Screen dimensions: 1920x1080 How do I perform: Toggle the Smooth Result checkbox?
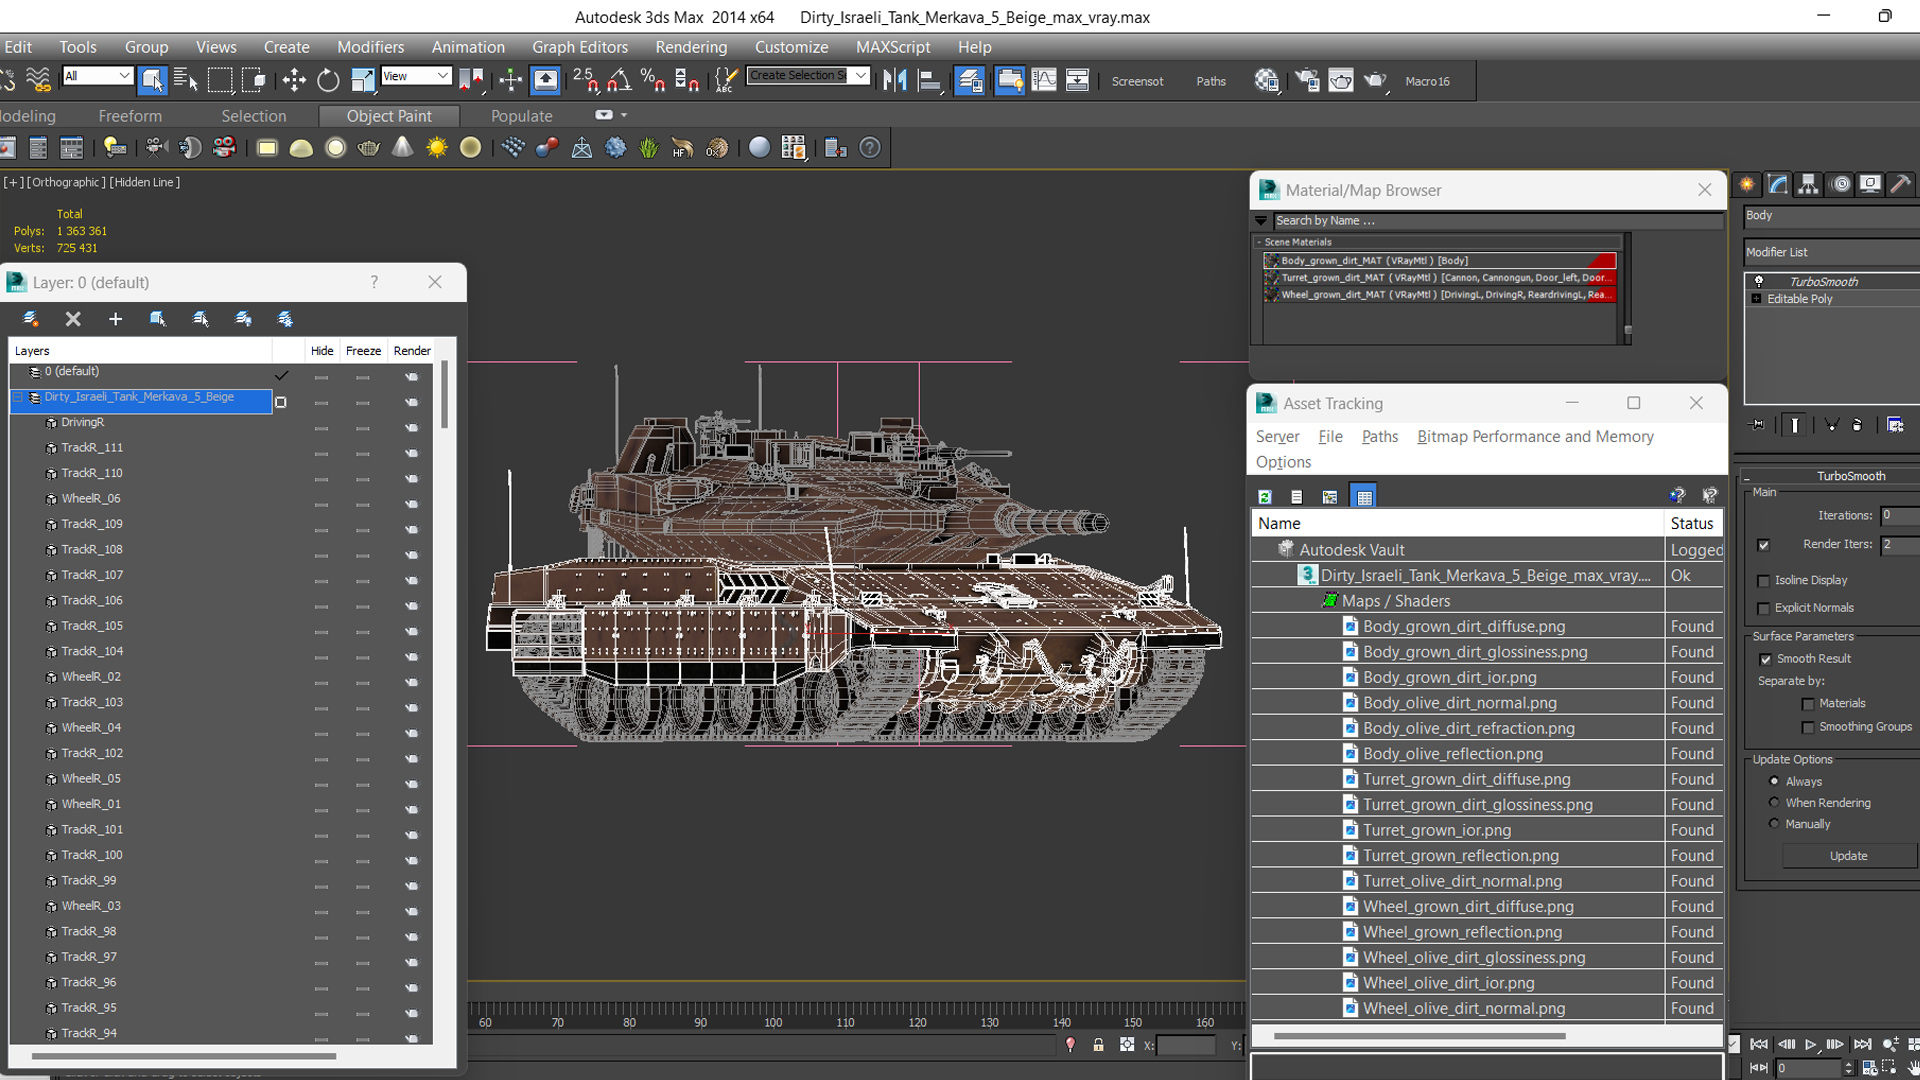pos(1765,659)
